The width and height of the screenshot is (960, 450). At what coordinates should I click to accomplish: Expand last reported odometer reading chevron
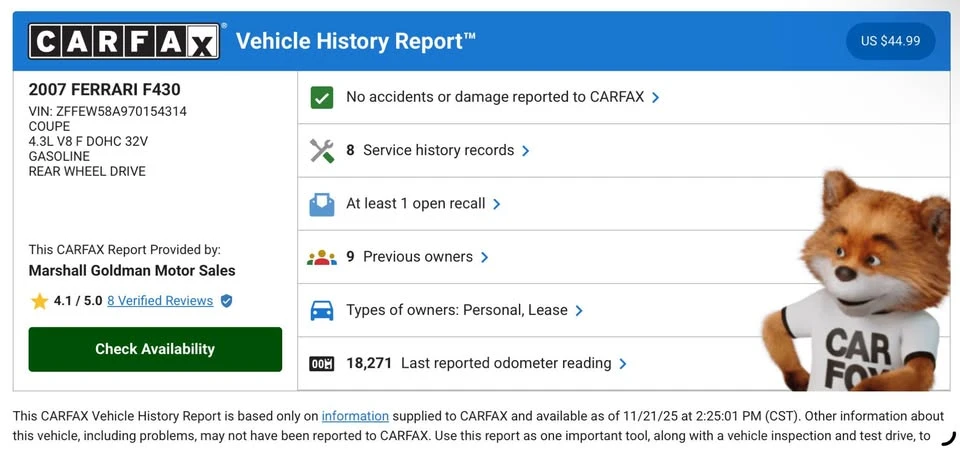(623, 364)
